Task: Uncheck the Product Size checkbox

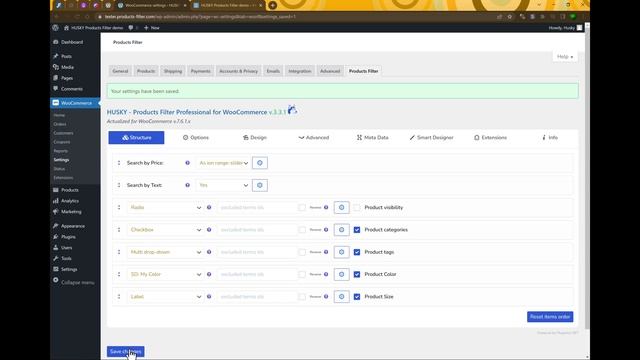Action: (357, 296)
